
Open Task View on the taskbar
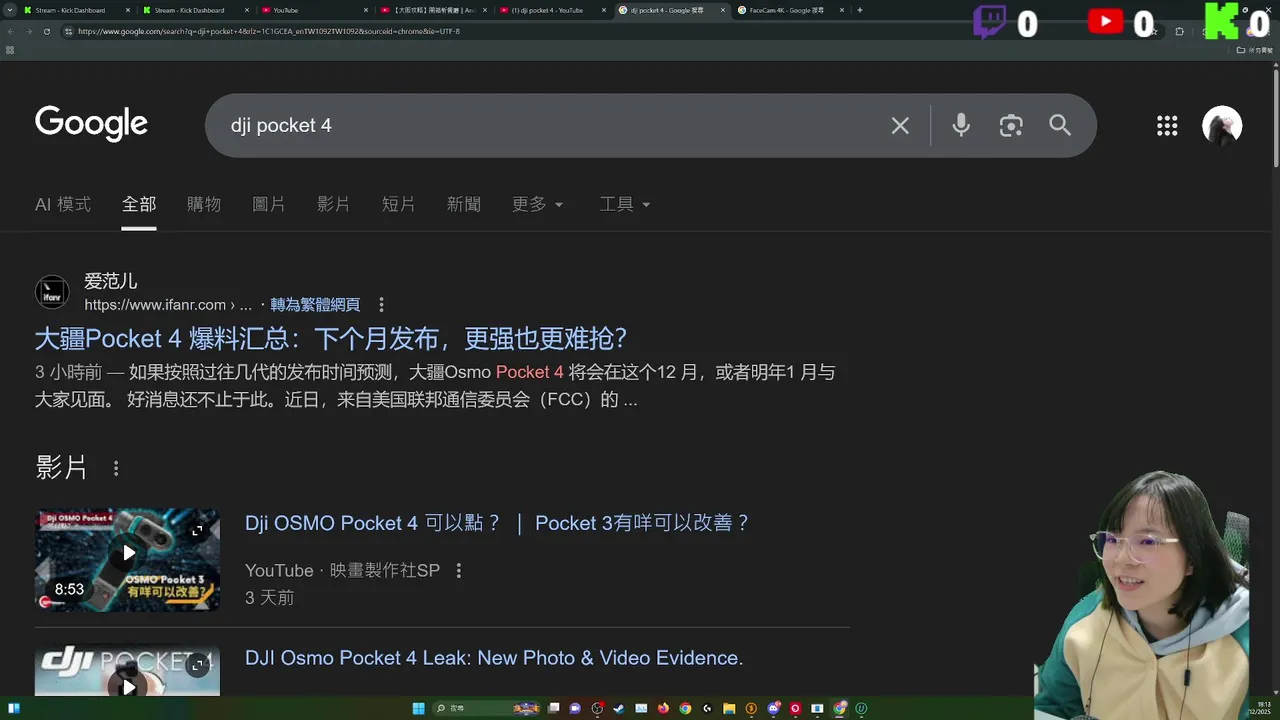coord(553,708)
